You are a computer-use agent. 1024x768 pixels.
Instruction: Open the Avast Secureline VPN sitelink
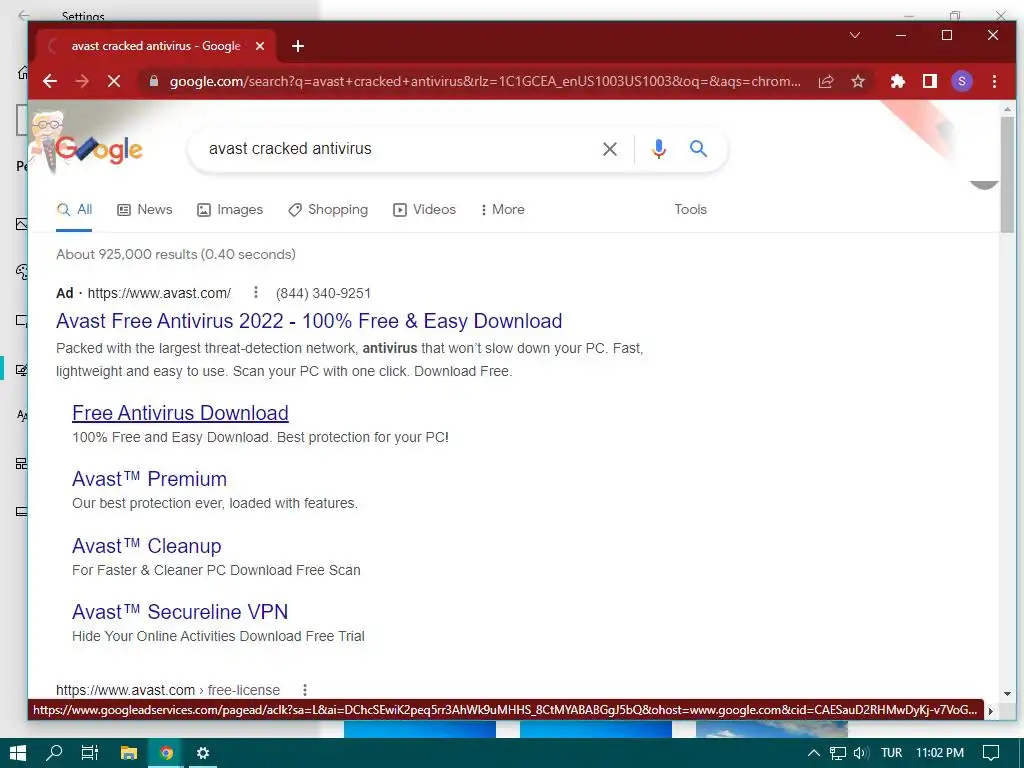tap(180, 612)
